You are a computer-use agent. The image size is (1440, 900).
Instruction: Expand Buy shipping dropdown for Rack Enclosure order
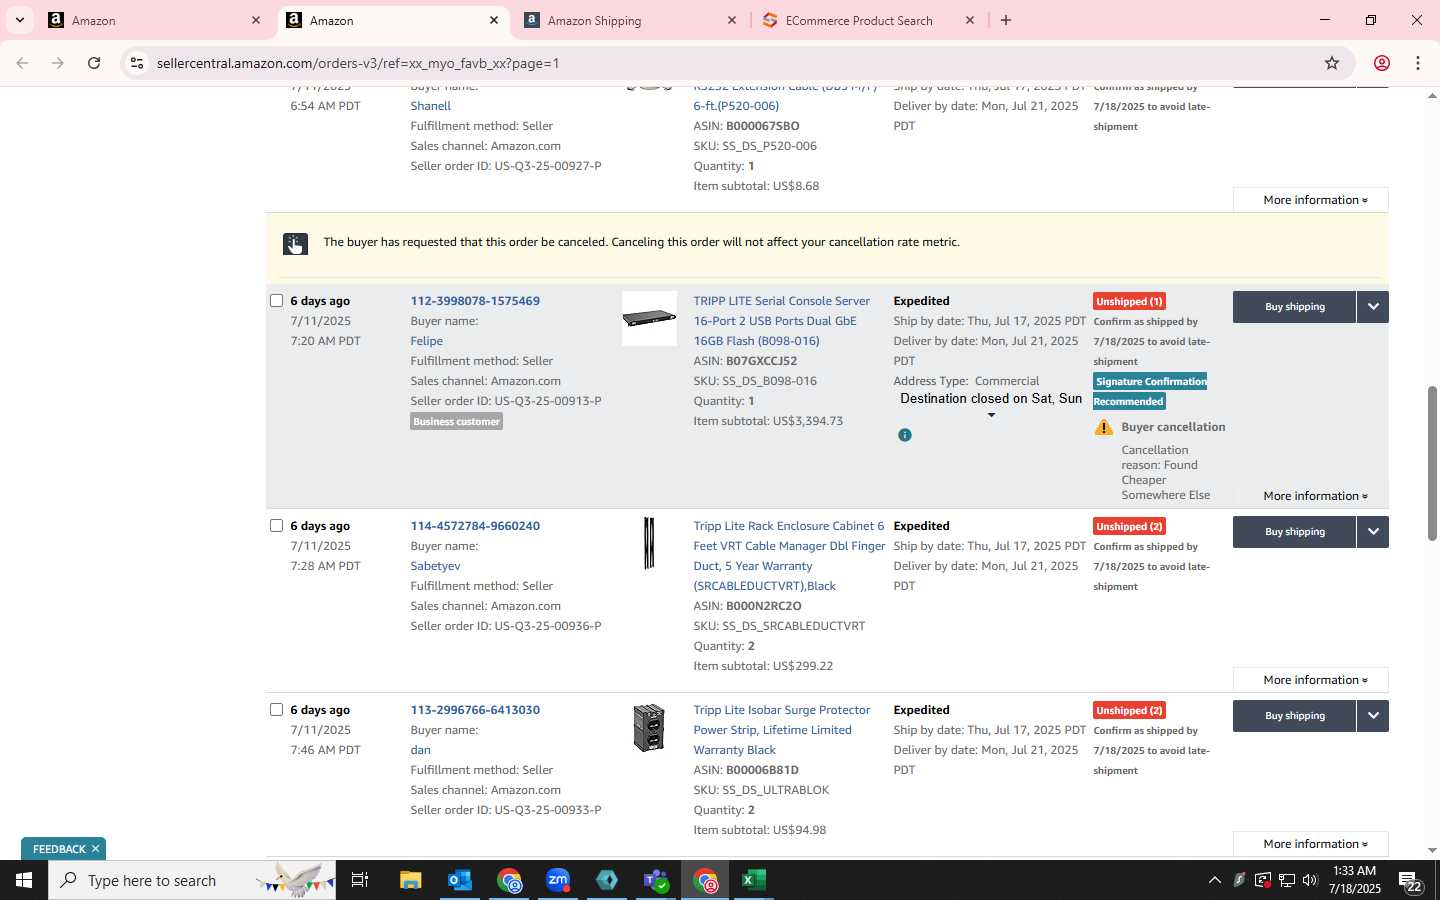click(1373, 532)
